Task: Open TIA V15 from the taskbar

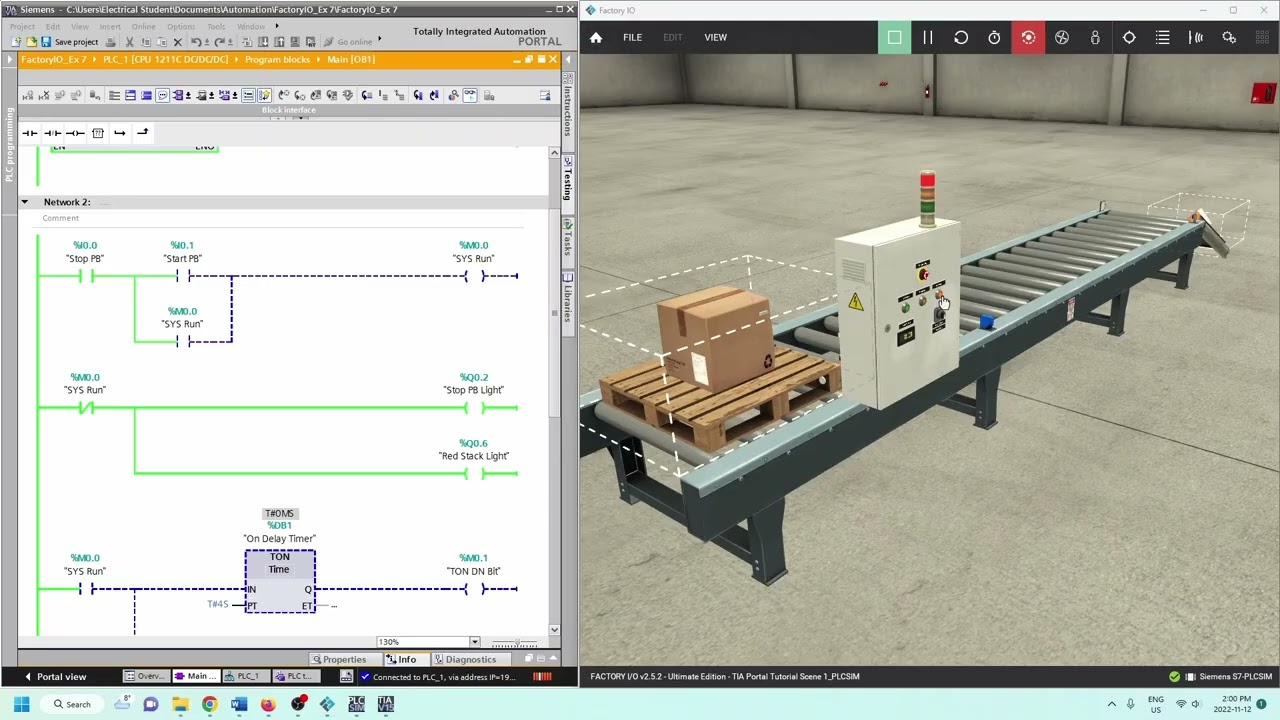Action: click(x=386, y=705)
